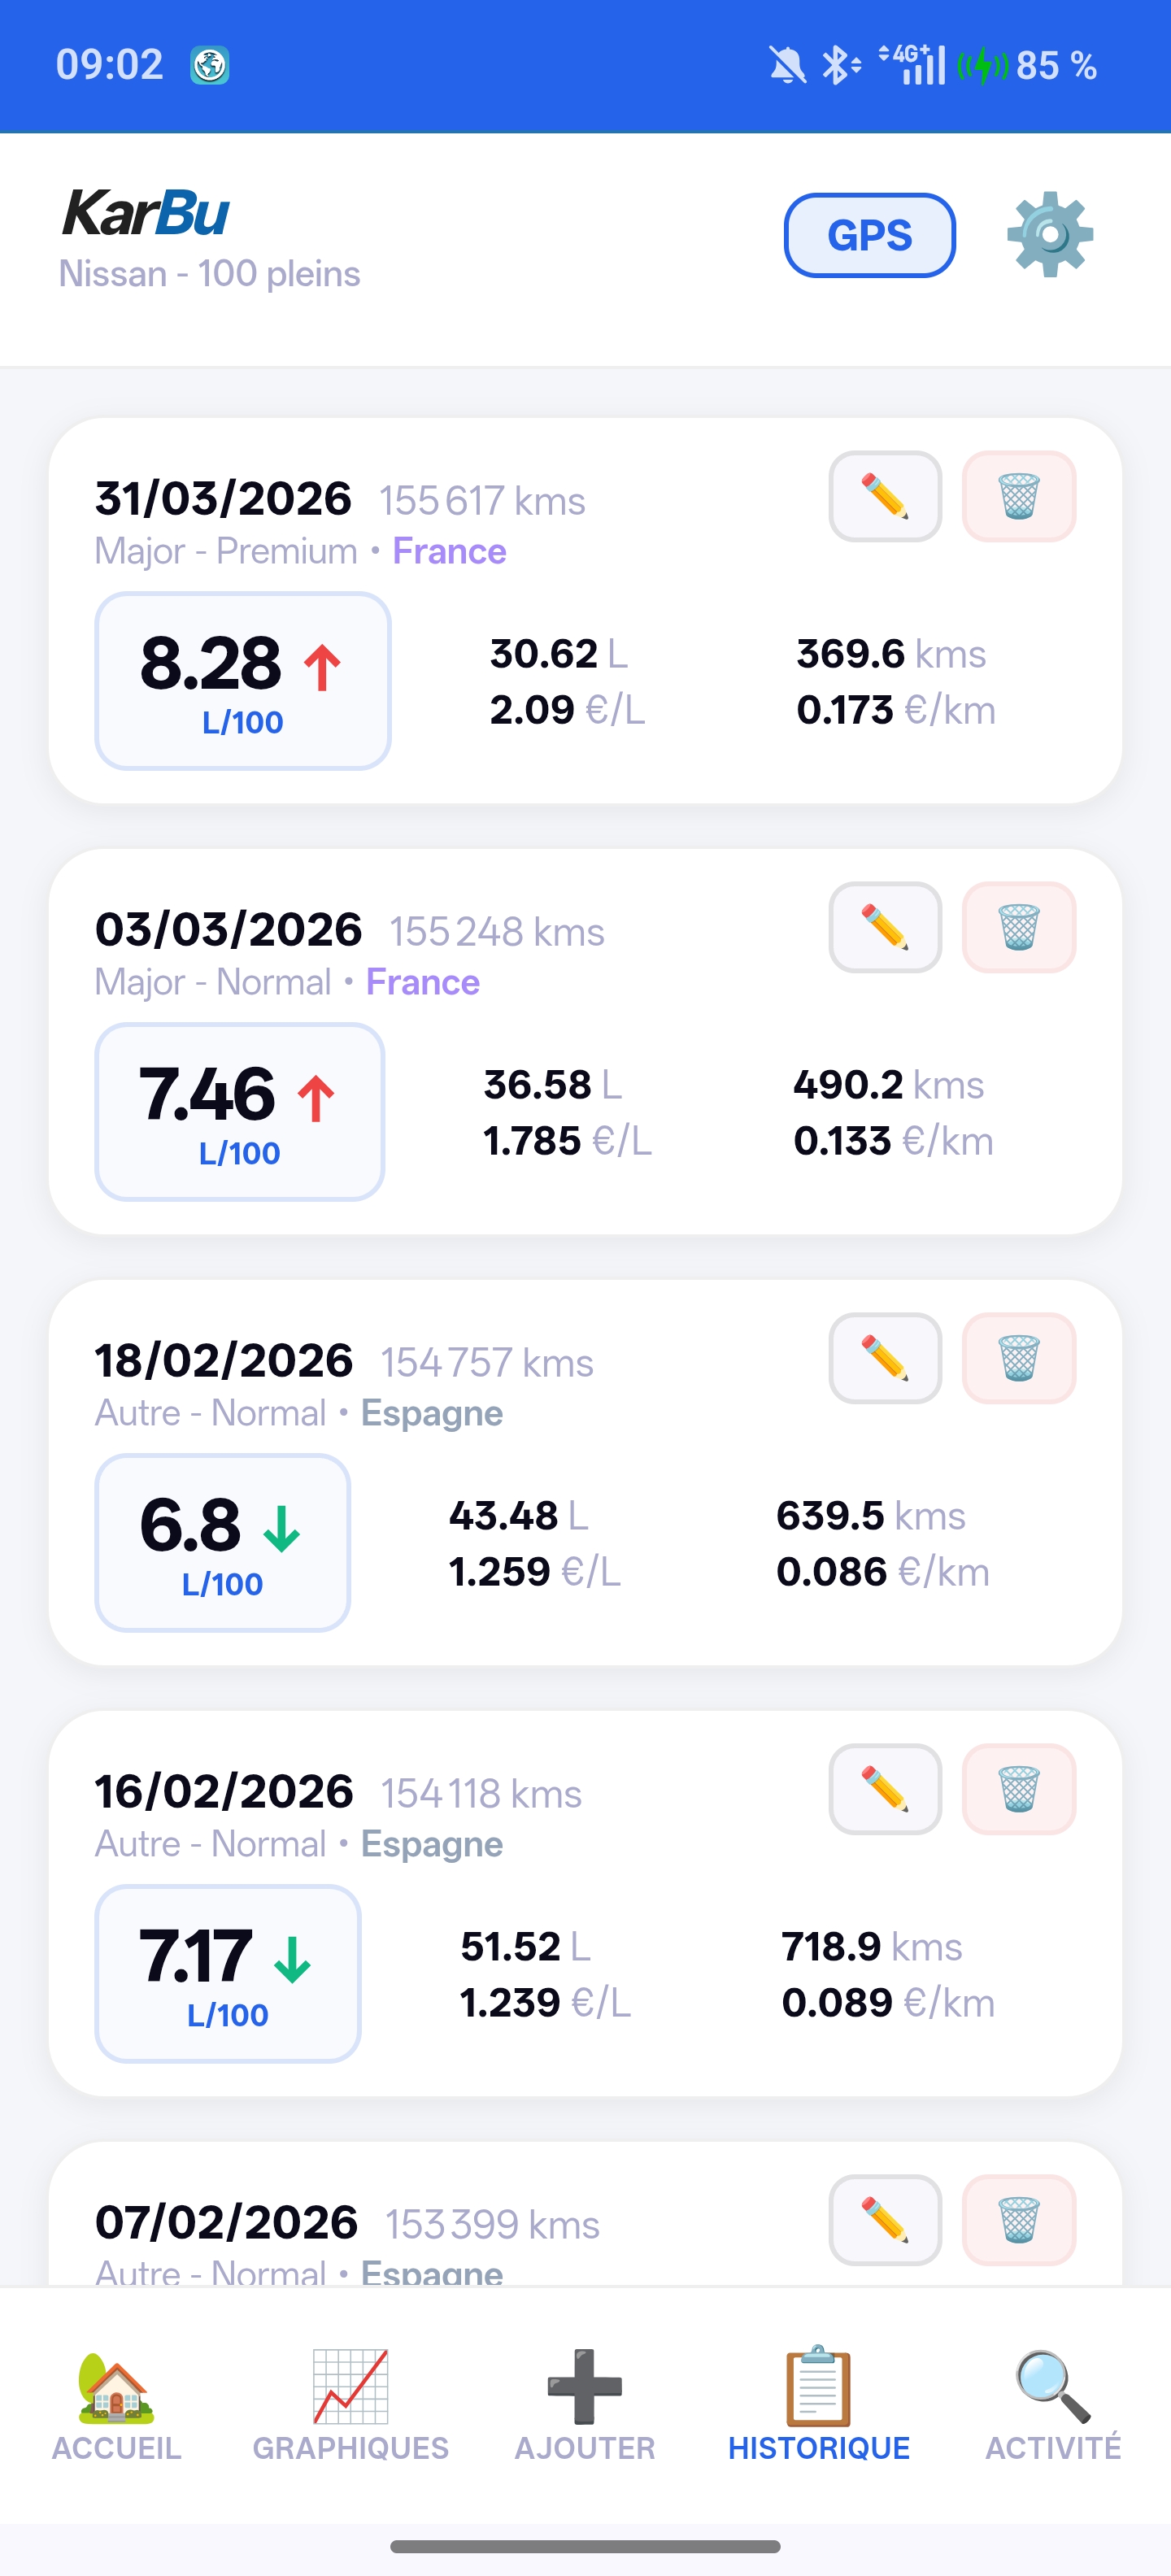The width and height of the screenshot is (1171, 2576).
Task: Edit the 16/02/2026 fill-up entry
Action: pyautogui.click(x=884, y=1789)
